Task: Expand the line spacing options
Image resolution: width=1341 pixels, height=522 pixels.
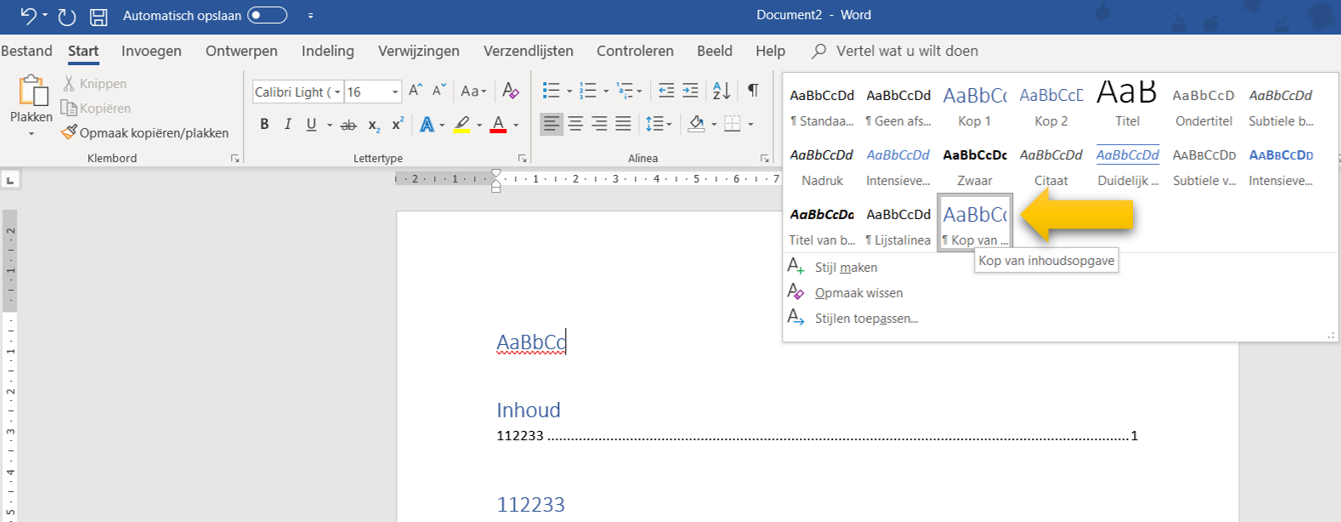Action: coord(658,124)
